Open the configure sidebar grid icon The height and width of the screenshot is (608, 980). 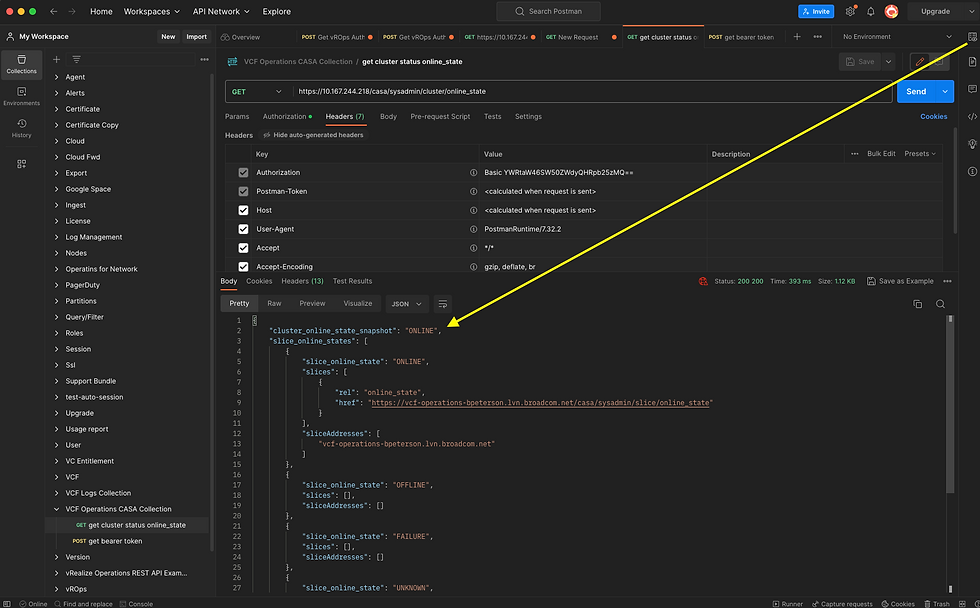pyautogui.click(x=22, y=164)
